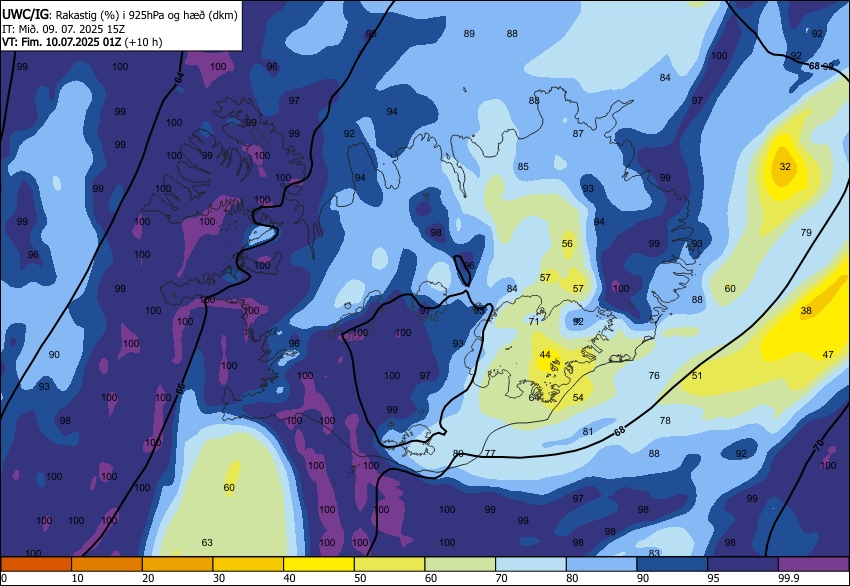Click the contour line label '70'

(x=818, y=445)
